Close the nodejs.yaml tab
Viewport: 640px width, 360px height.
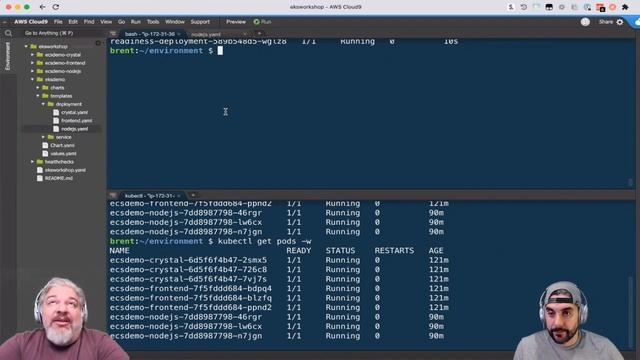[x=244, y=34]
